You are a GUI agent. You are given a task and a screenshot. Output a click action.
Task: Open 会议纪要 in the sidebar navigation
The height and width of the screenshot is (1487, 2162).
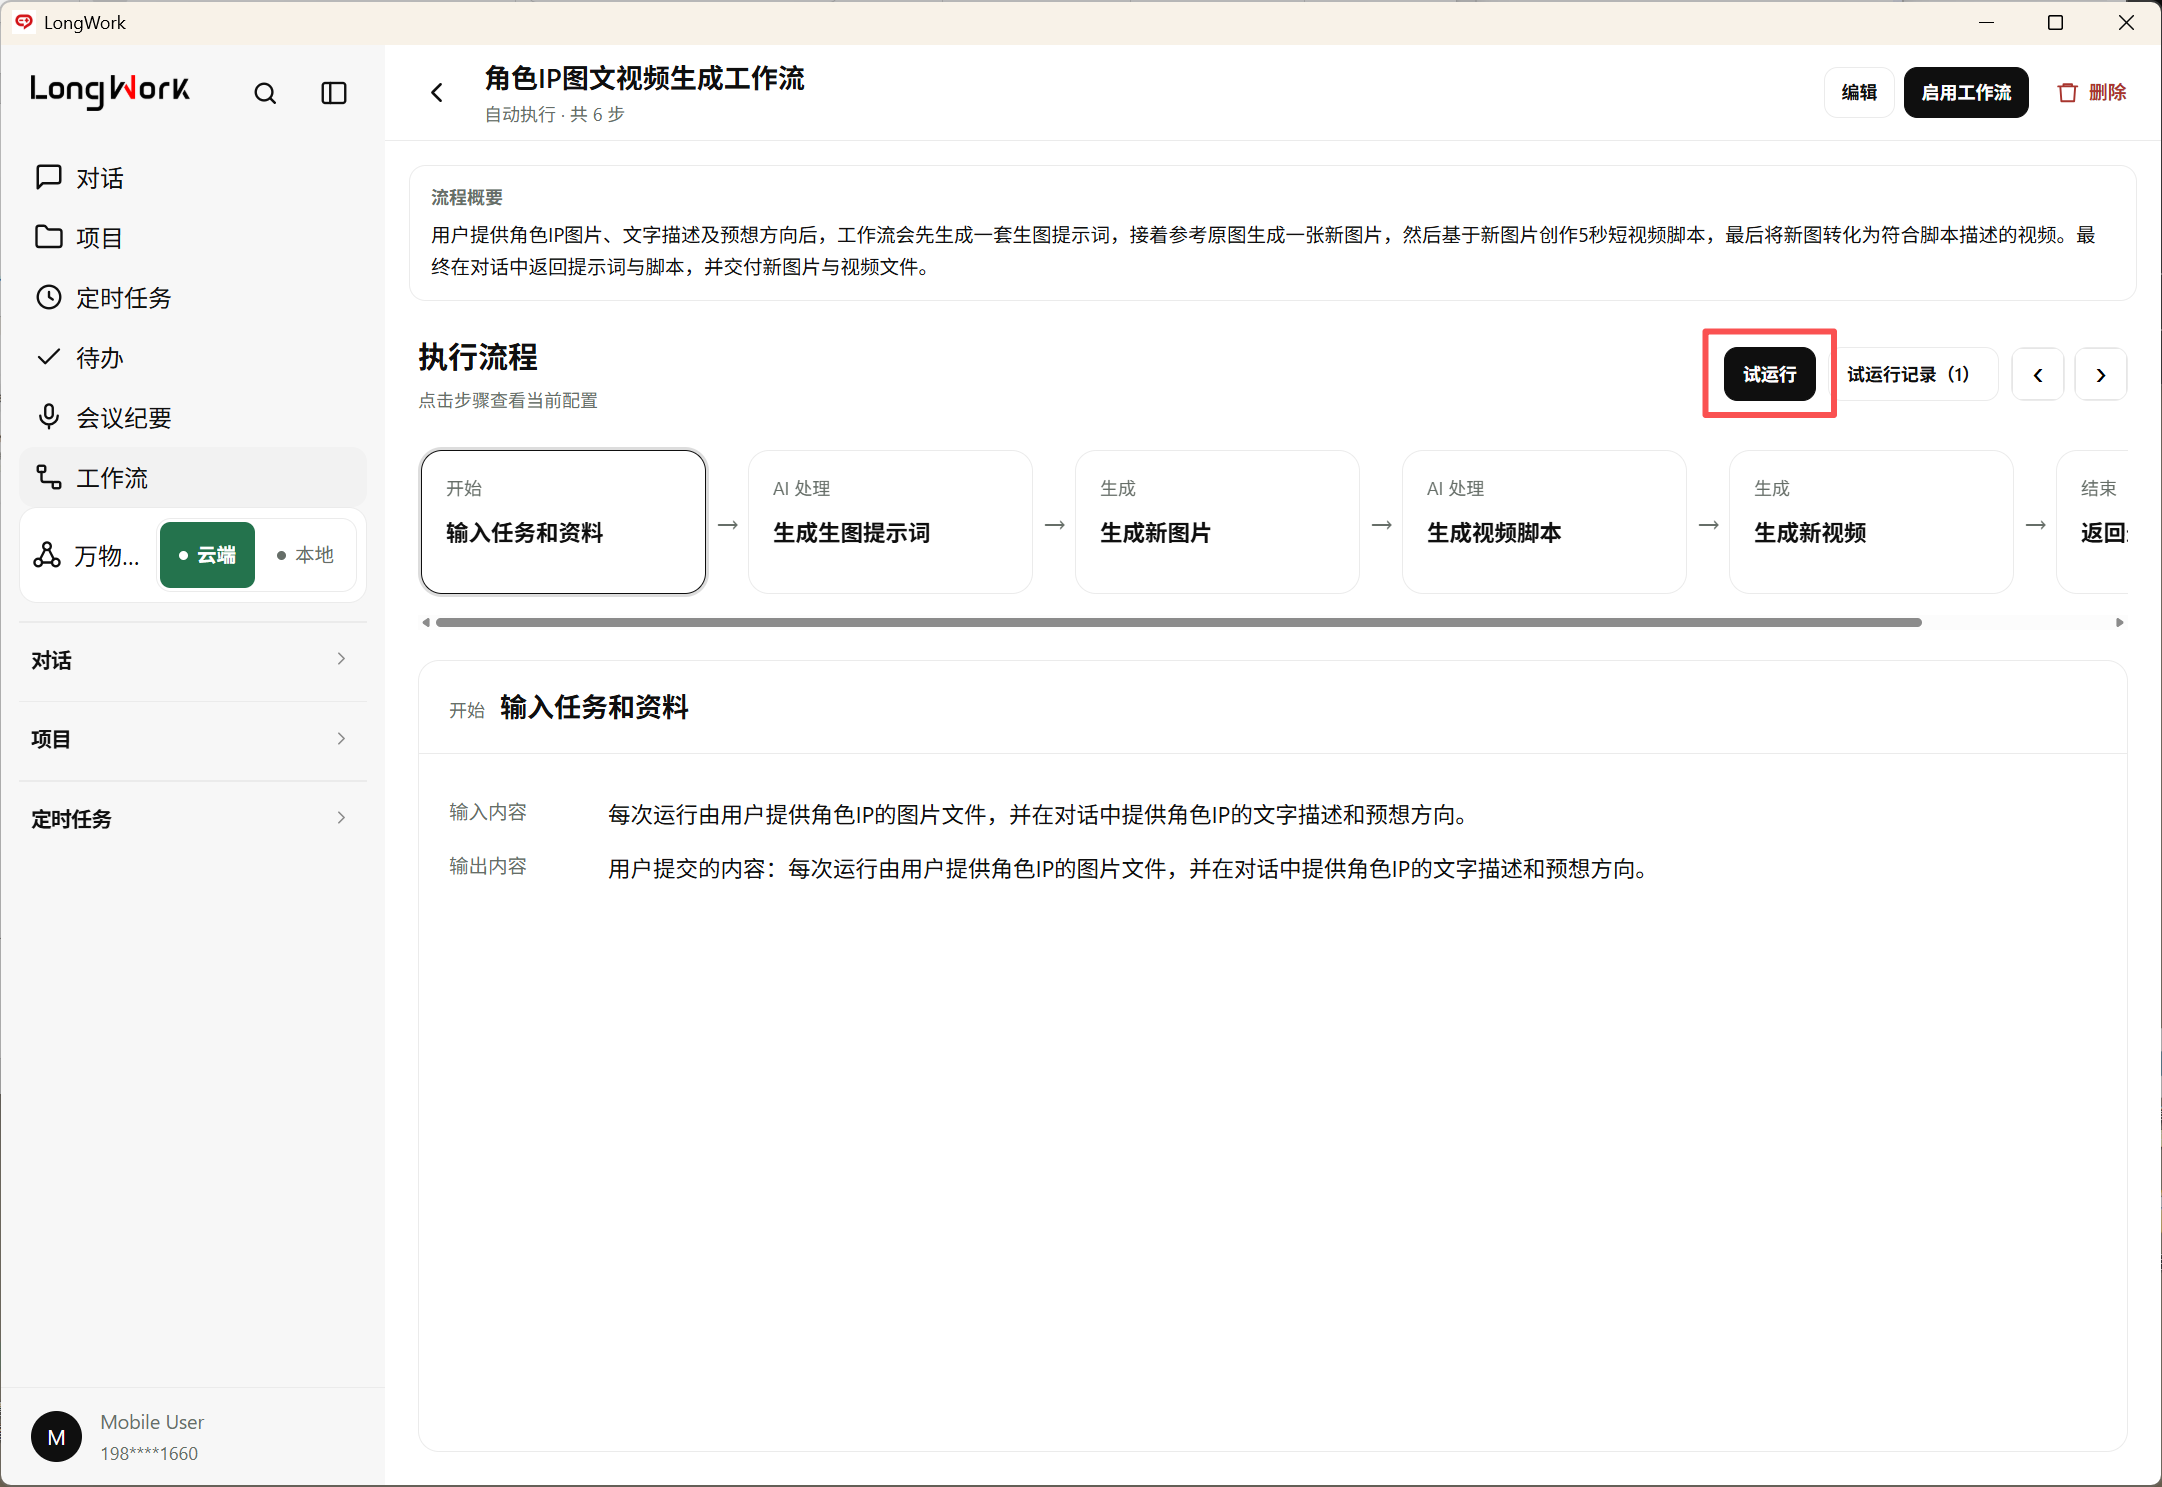192,418
